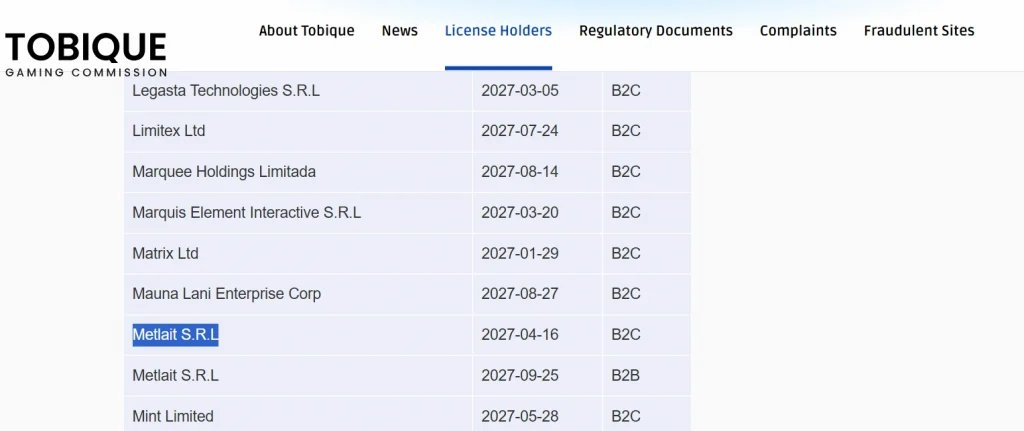
Task: Click the 2027-07-24 expiry date
Action: coord(520,131)
